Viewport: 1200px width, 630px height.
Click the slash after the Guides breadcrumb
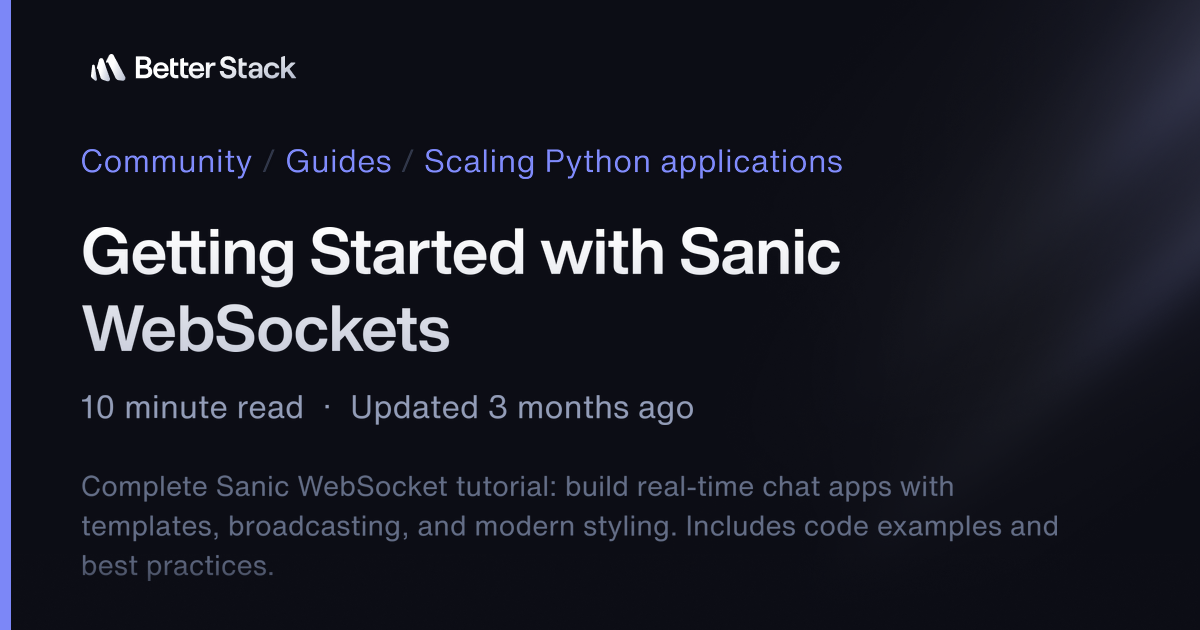pos(408,162)
